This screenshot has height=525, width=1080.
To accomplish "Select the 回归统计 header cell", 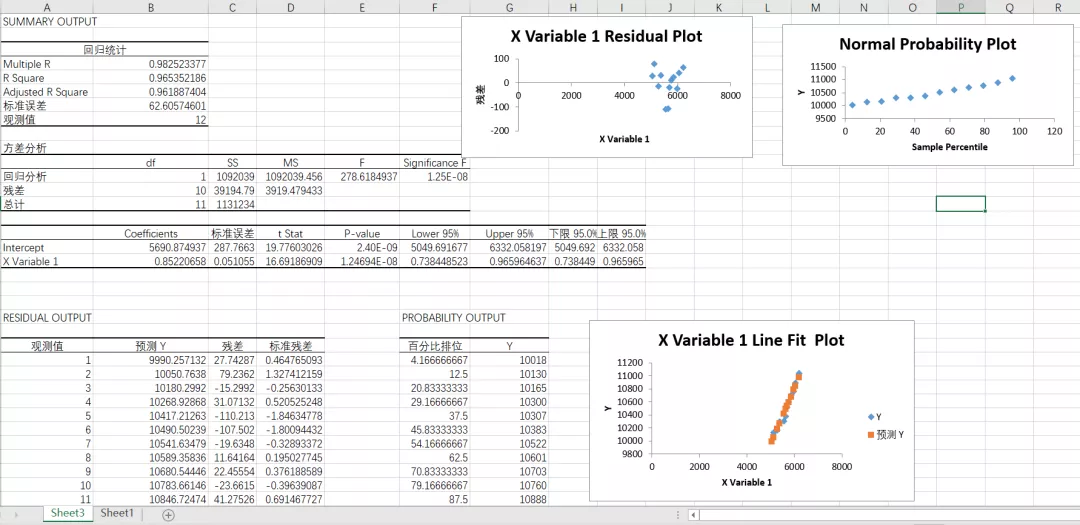I will [104, 50].
